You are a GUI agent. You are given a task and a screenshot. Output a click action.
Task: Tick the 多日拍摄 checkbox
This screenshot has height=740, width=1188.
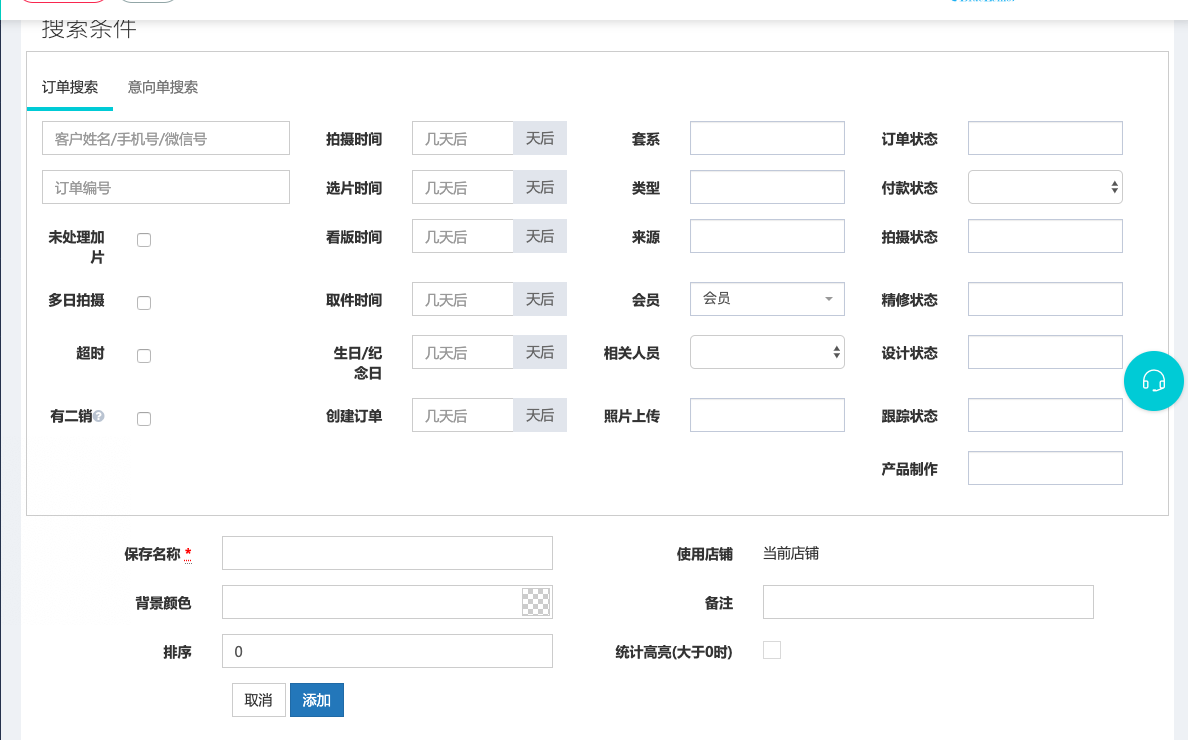coord(144,303)
